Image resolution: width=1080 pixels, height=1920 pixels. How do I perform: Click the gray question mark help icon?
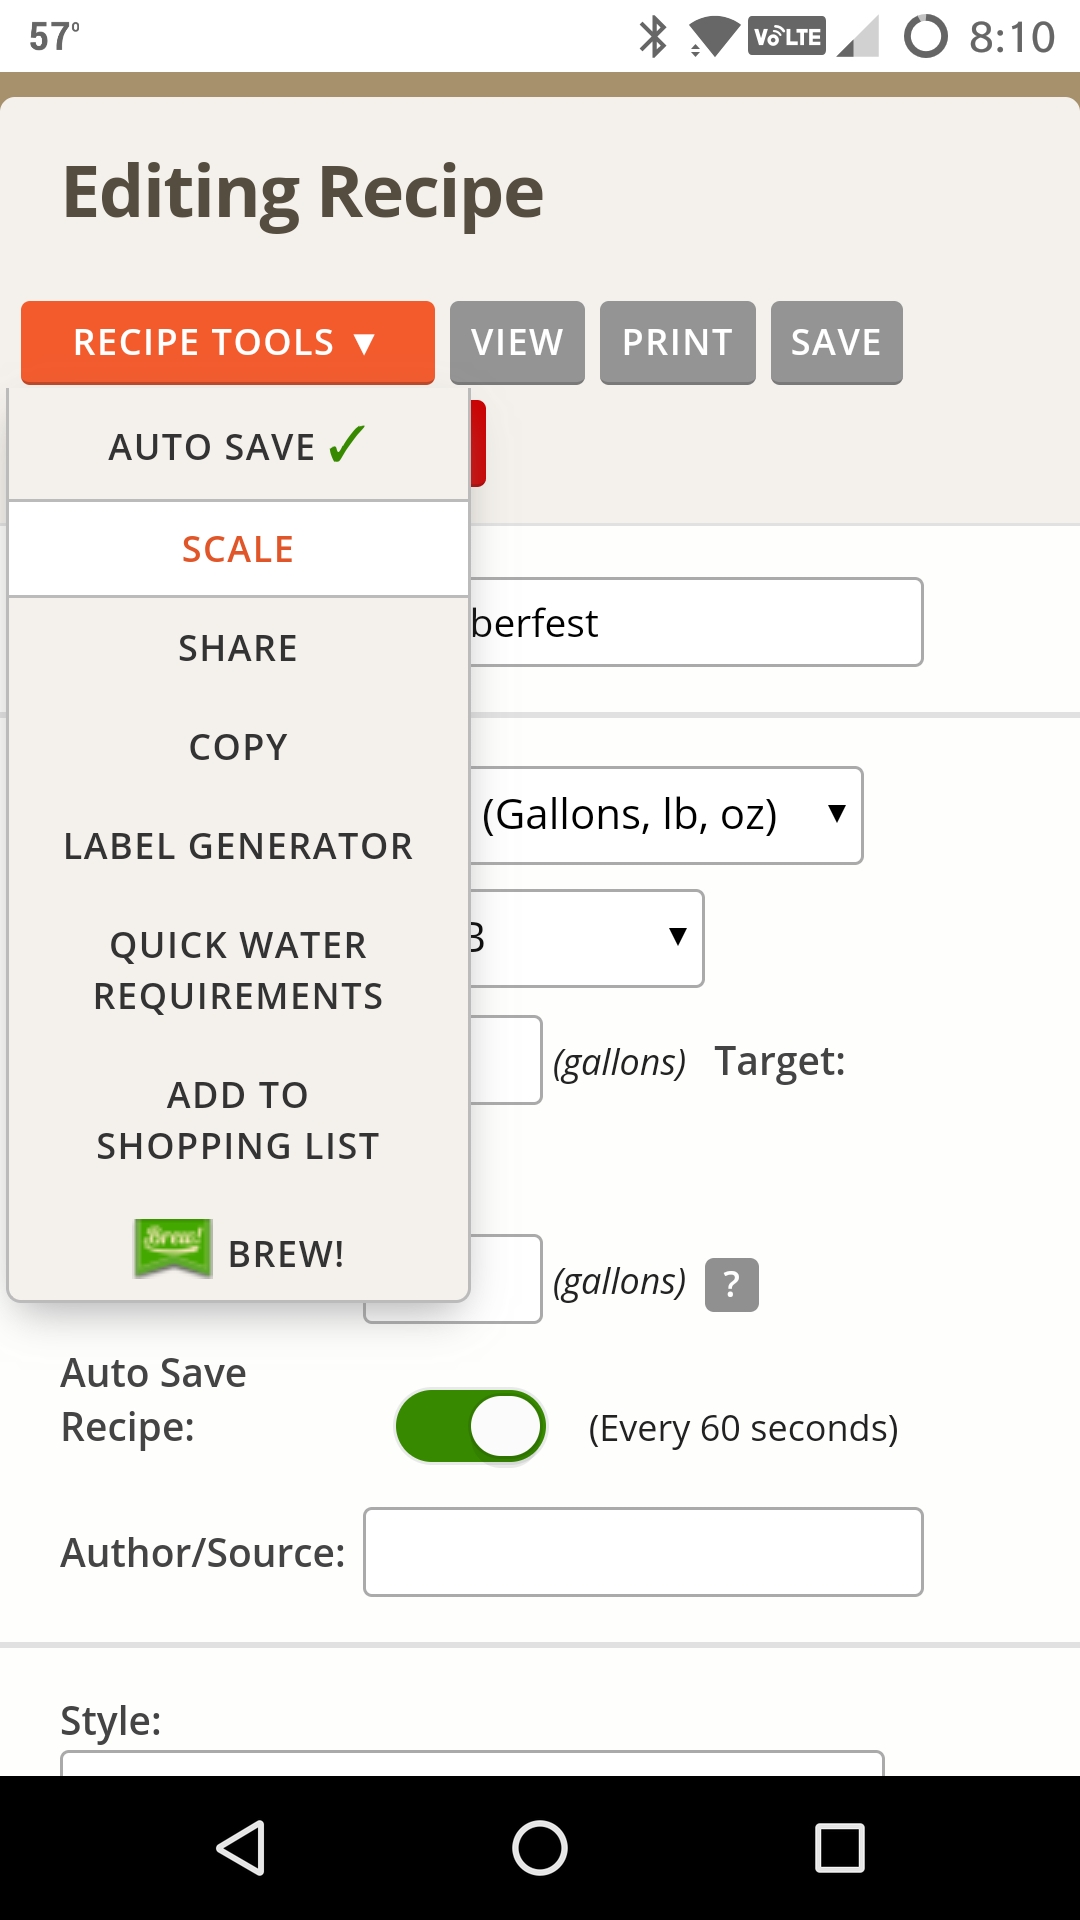tap(731, 1284)
